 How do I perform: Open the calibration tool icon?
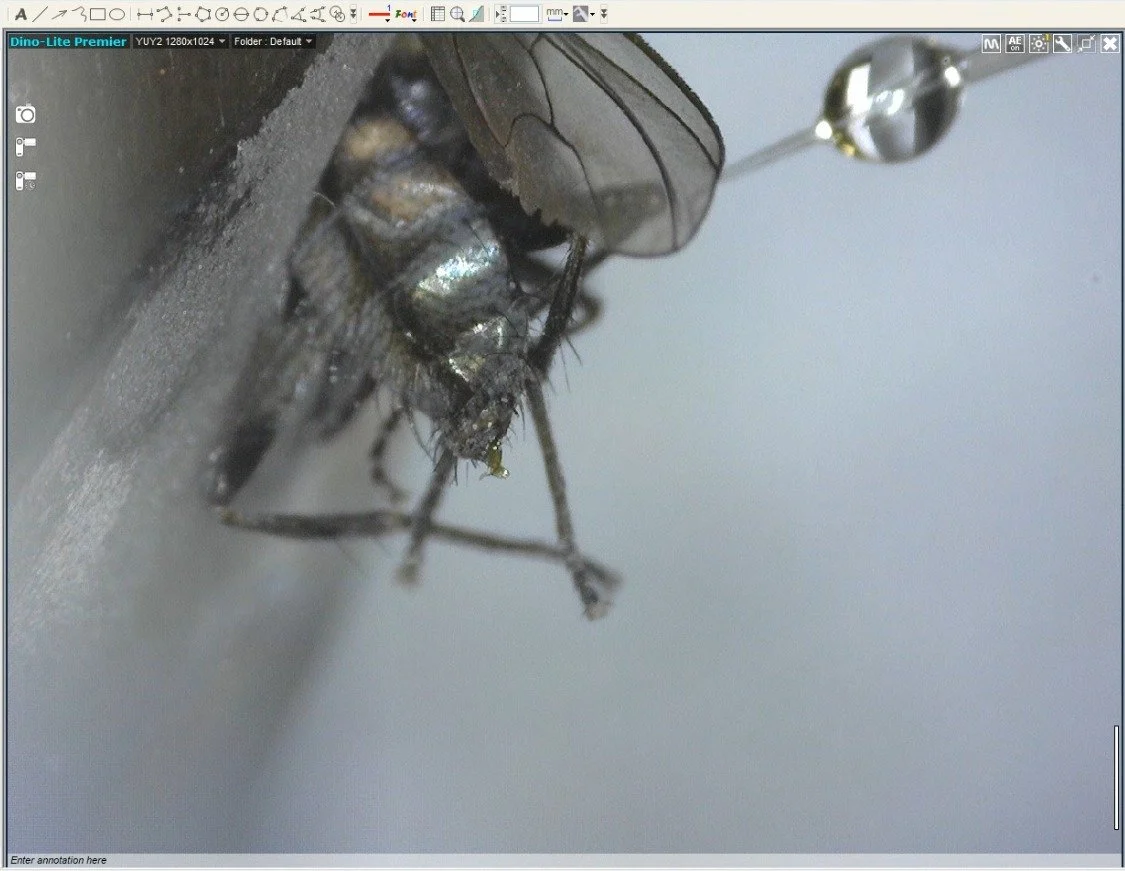coord(476,14)
